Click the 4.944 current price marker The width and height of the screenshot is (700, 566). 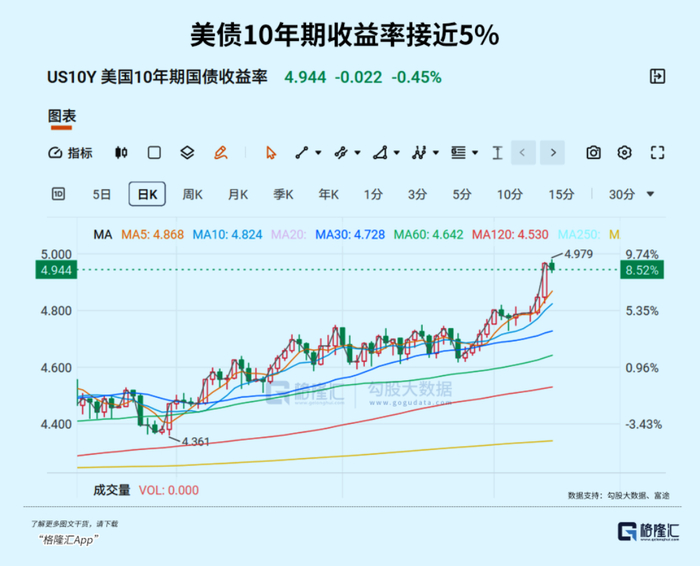point(56,270)
